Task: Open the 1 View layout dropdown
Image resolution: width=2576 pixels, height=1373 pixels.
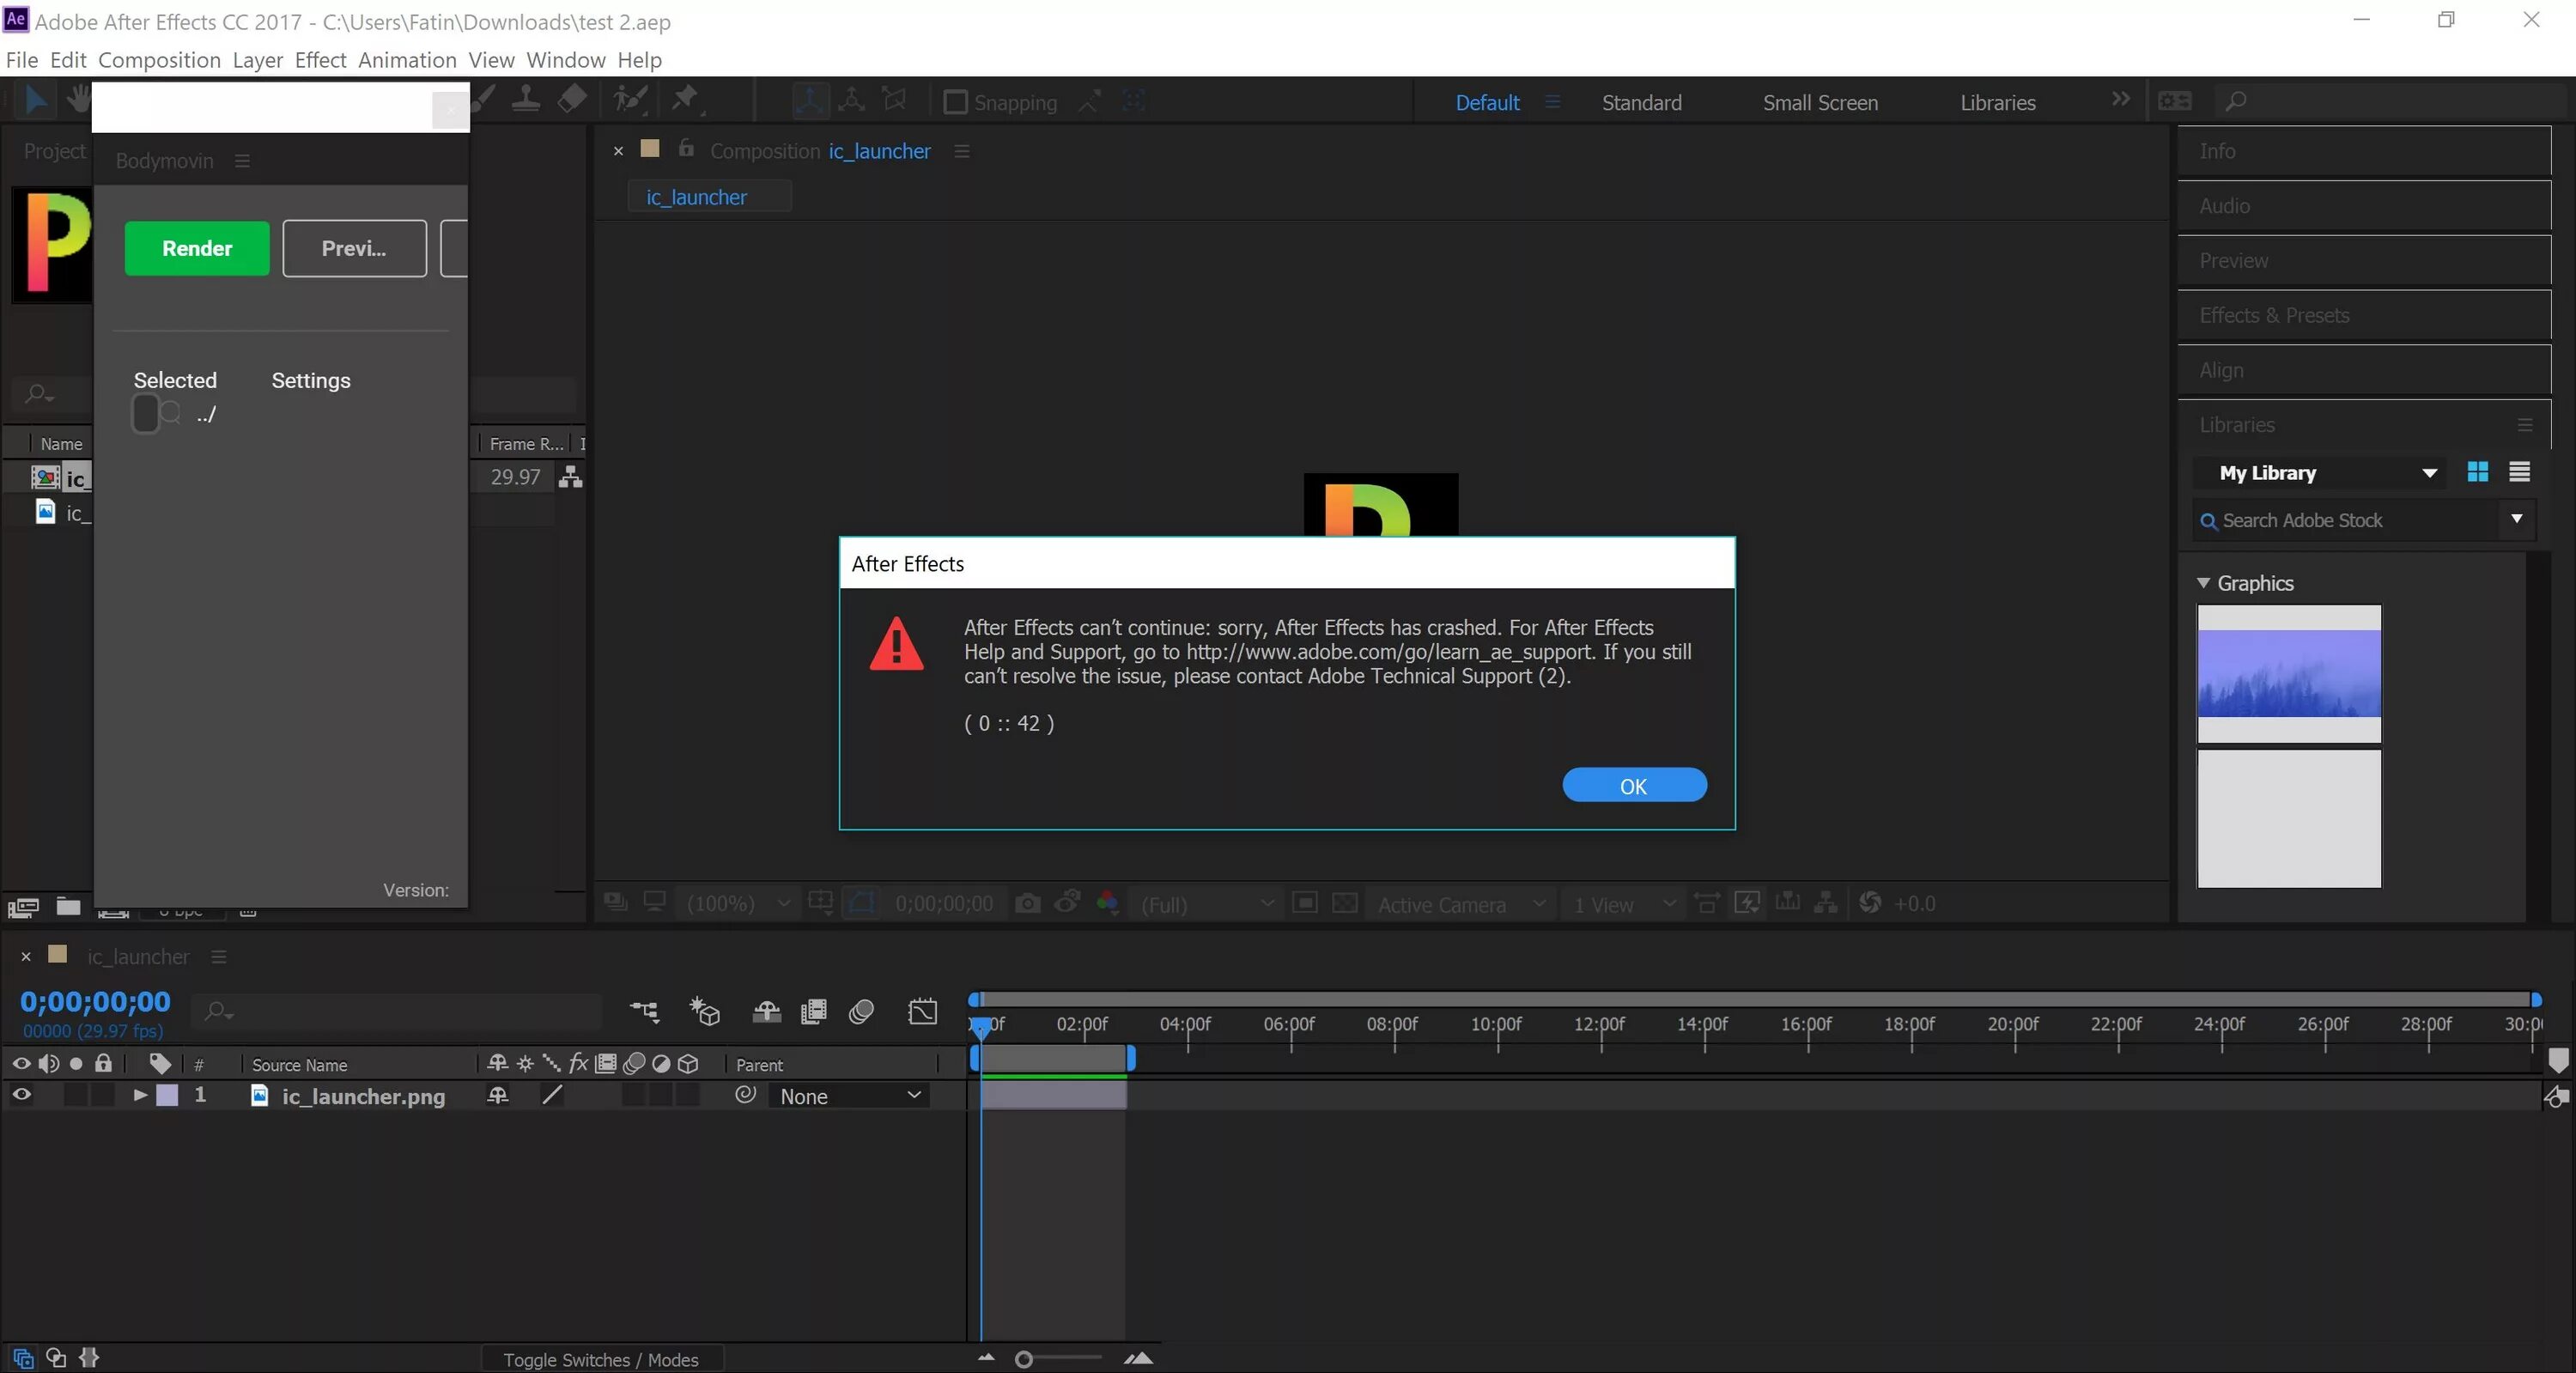Action: point(1624,904)
